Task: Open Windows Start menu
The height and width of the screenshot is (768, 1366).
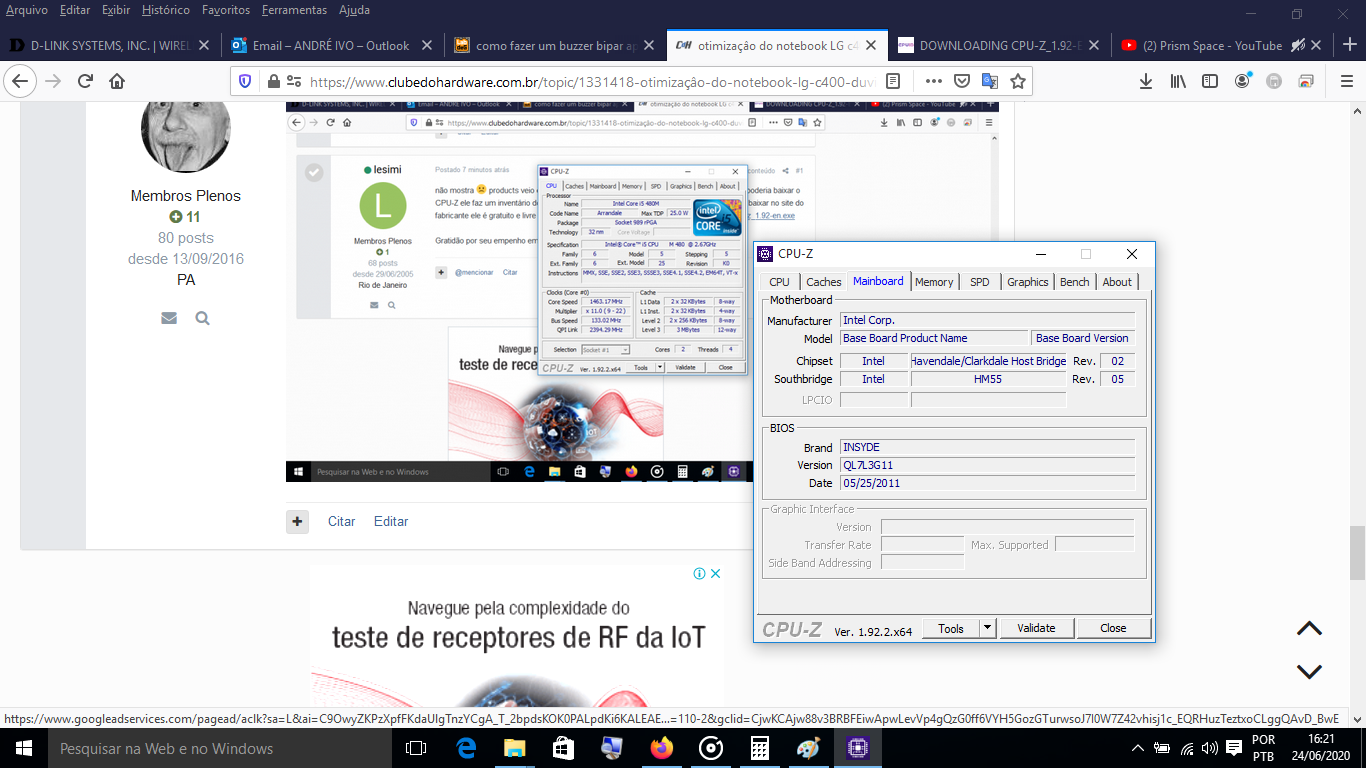Action: pyautogui.click(x=23, y=748)
